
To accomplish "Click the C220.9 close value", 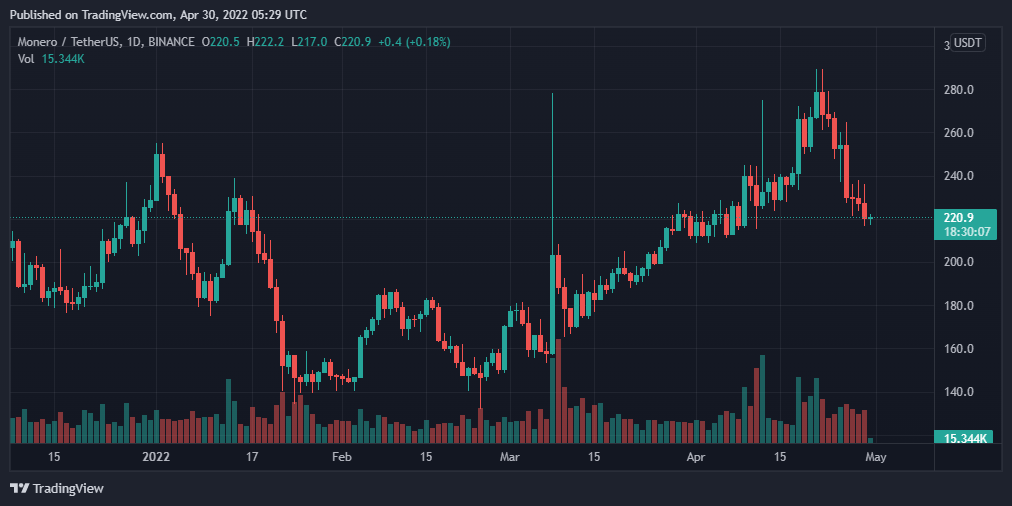I will (352, 42).
